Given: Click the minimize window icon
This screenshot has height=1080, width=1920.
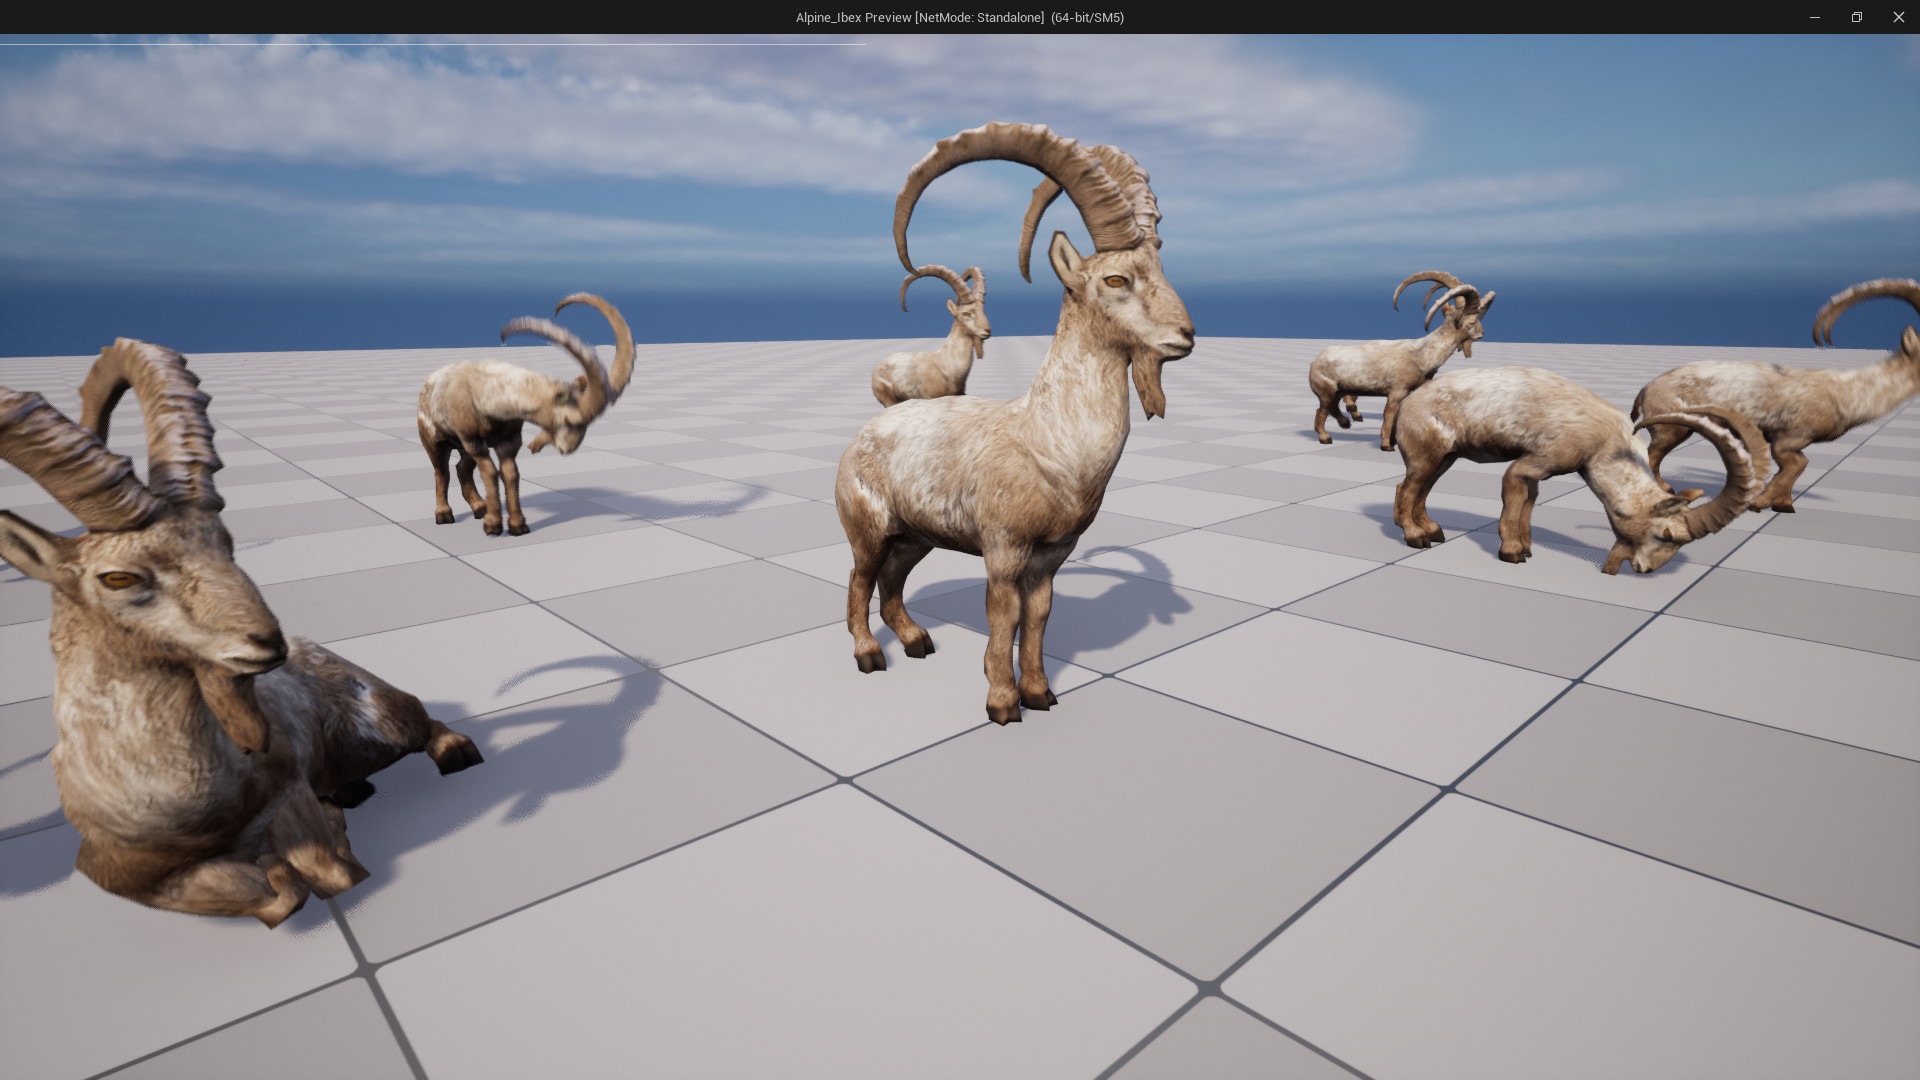Looking at the screenshot, I should click(x=1815, y=17).
